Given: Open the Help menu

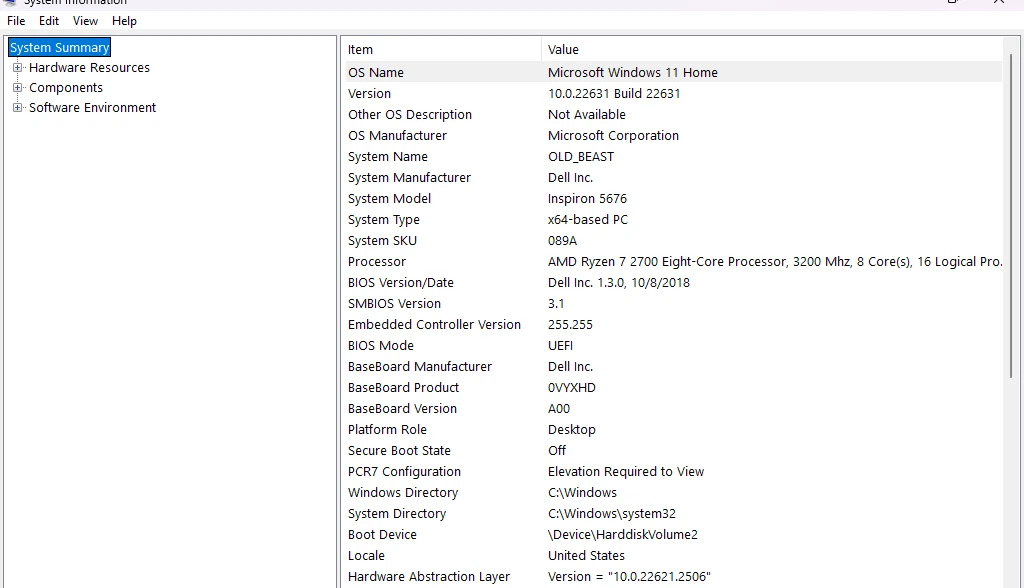Looking at the screenshot, I should point(124,21).
